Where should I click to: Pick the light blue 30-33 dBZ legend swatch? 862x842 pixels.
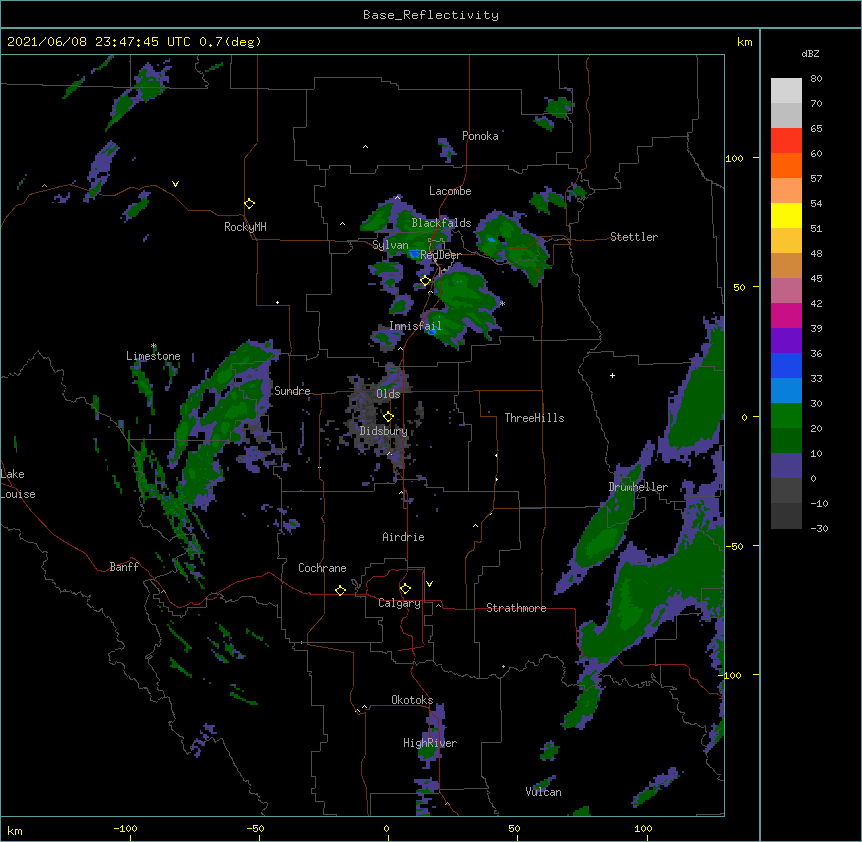(786, 390)
